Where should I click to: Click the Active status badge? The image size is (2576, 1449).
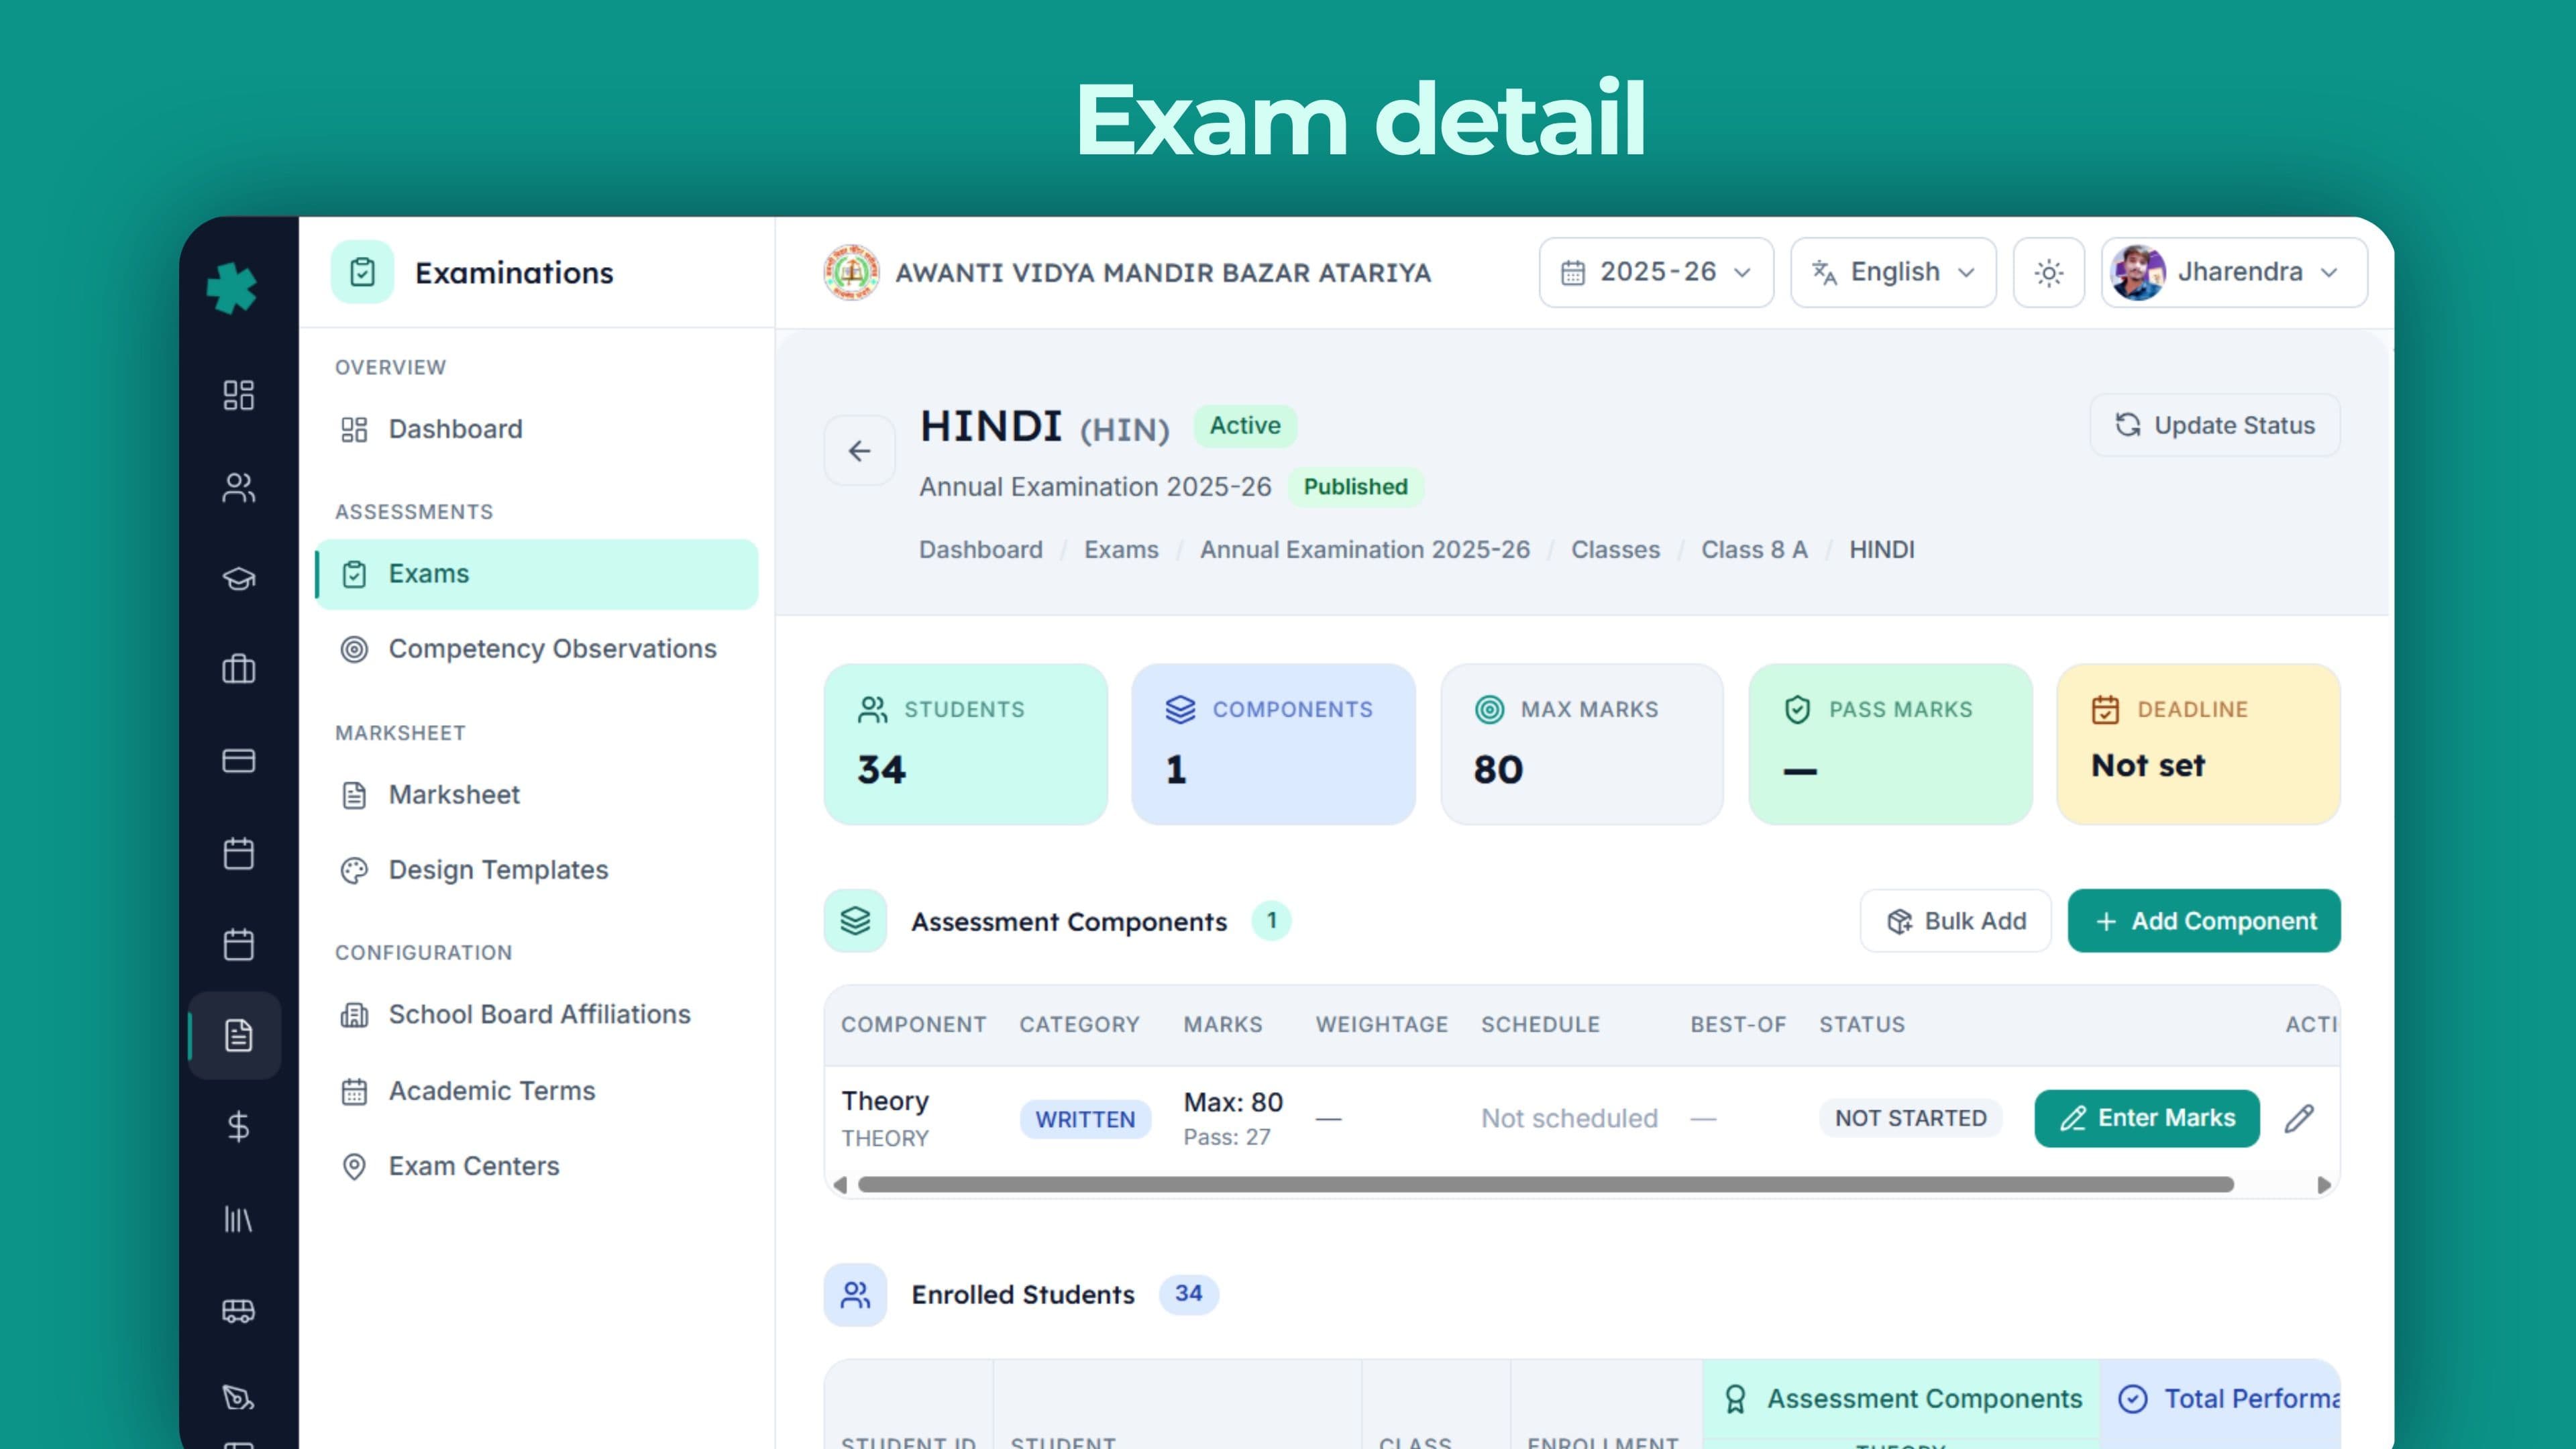(x=1245, y=426)
